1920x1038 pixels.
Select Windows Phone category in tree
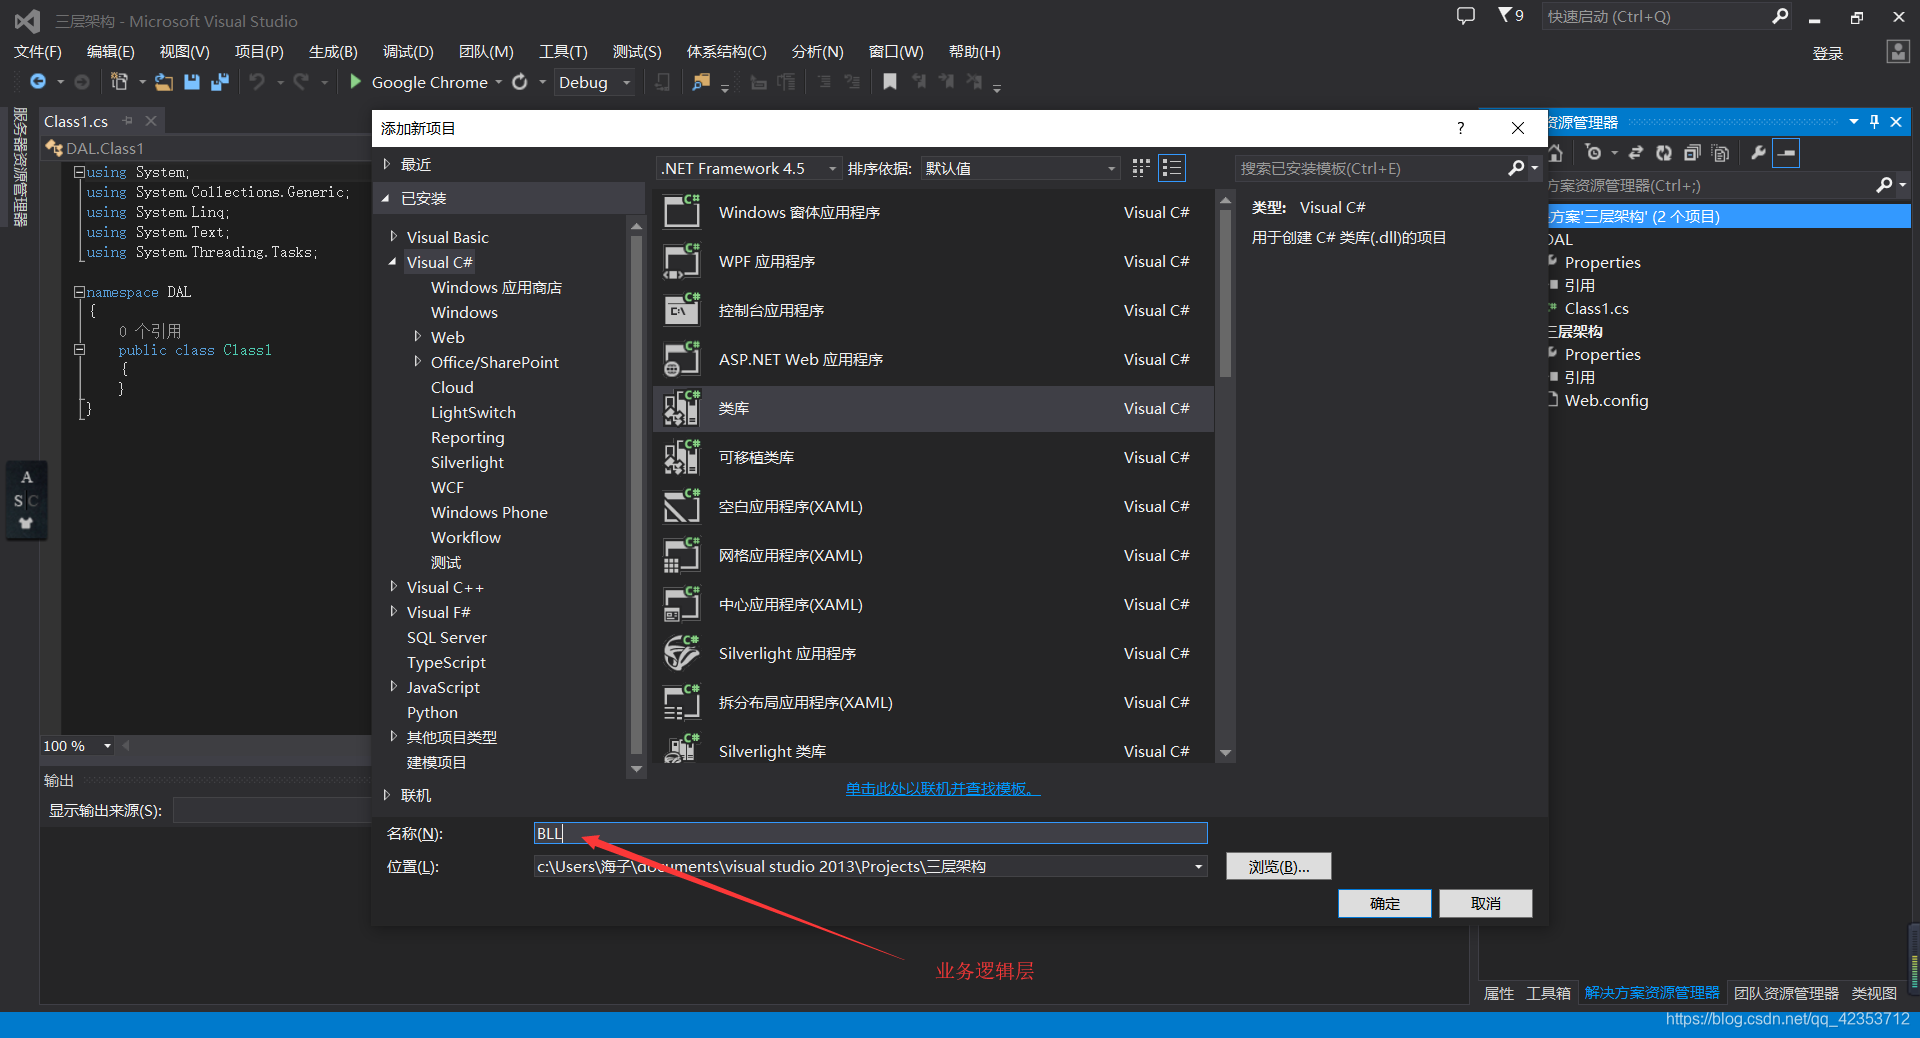coord(489,512)
